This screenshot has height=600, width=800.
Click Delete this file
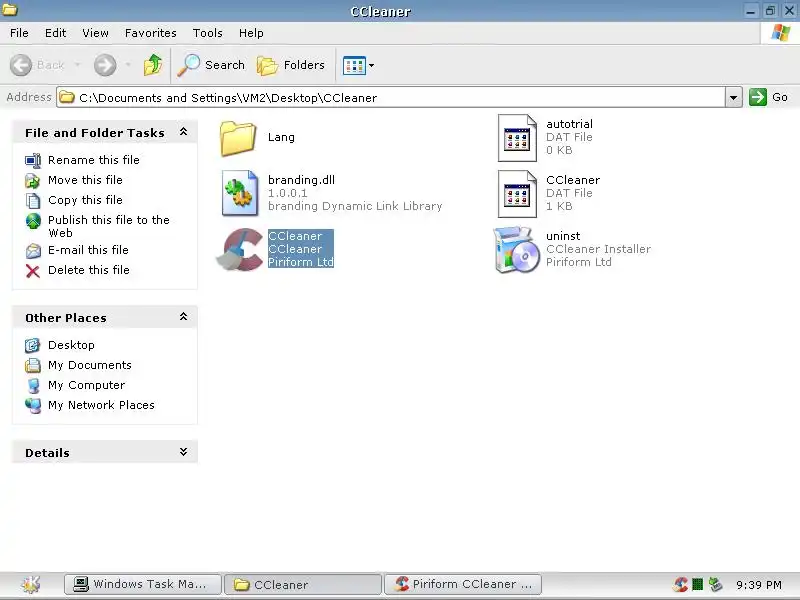[x=89, y=270]
